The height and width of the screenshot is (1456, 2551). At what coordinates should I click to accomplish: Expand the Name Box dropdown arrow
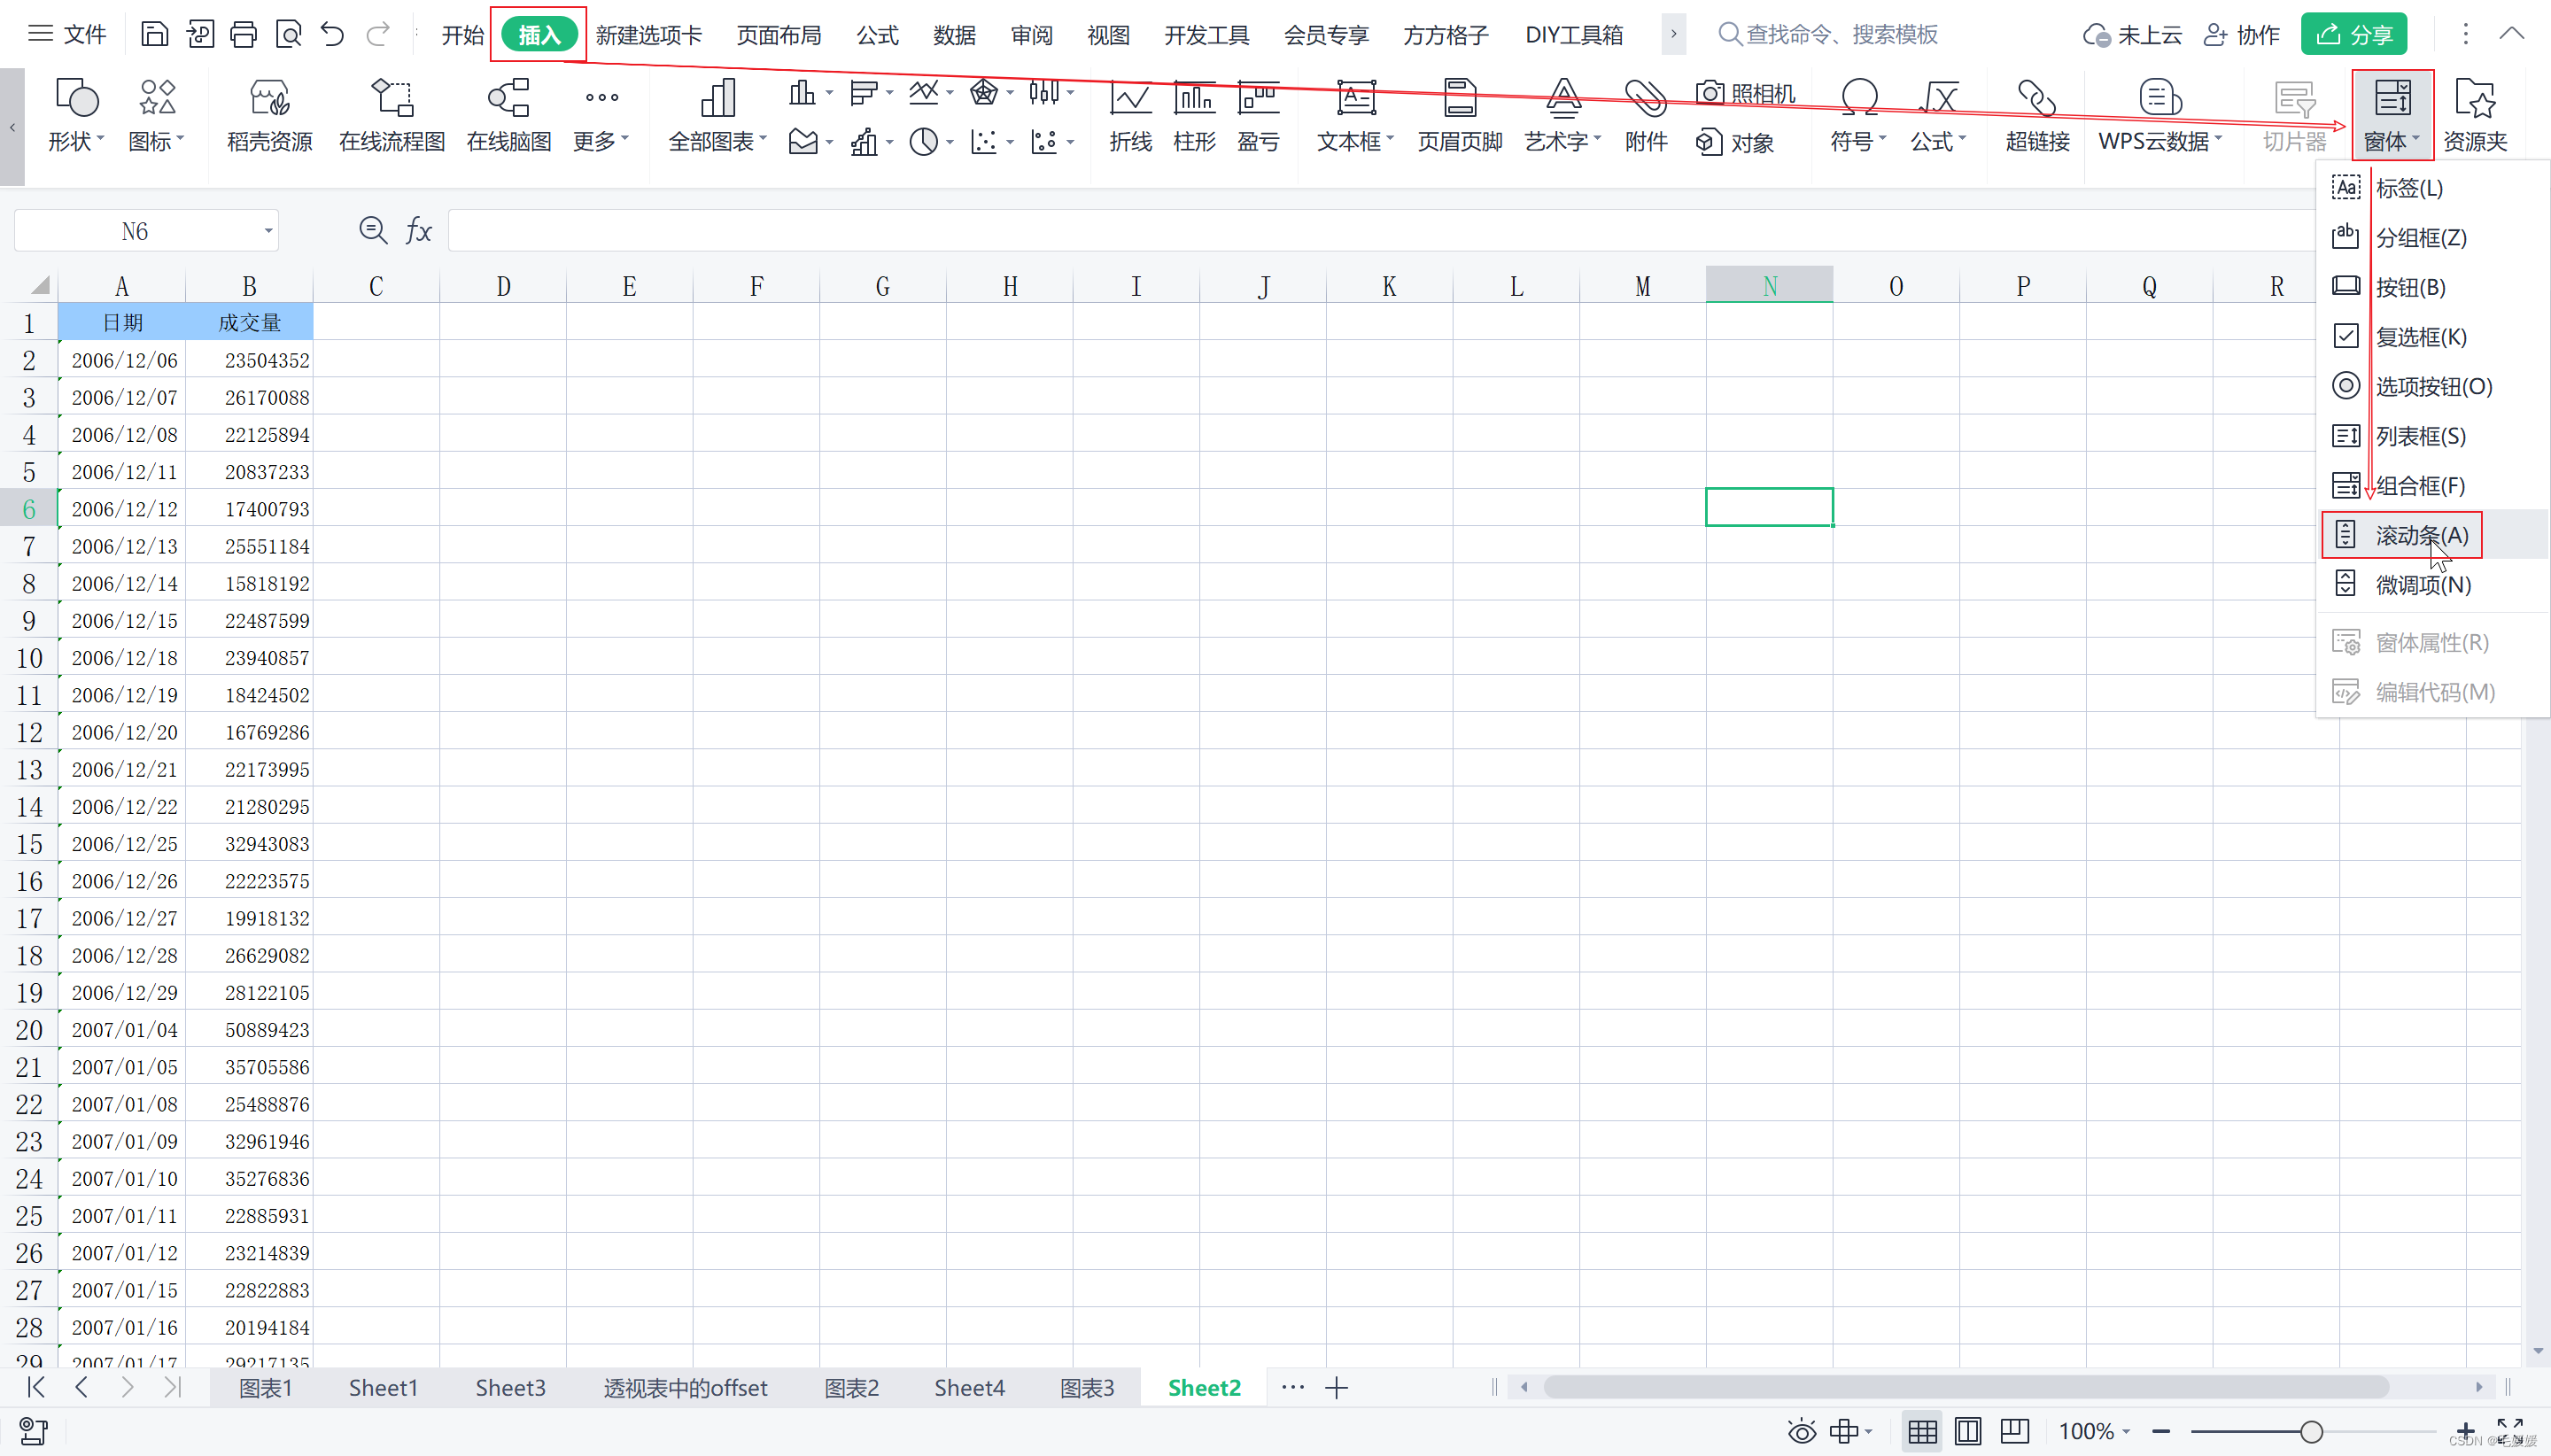tap(268, 231)
